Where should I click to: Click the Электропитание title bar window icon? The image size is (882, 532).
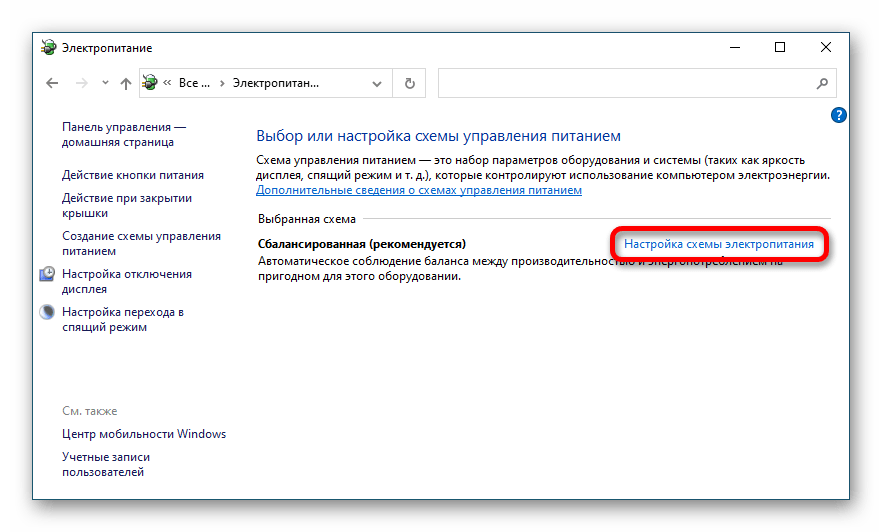48,47
